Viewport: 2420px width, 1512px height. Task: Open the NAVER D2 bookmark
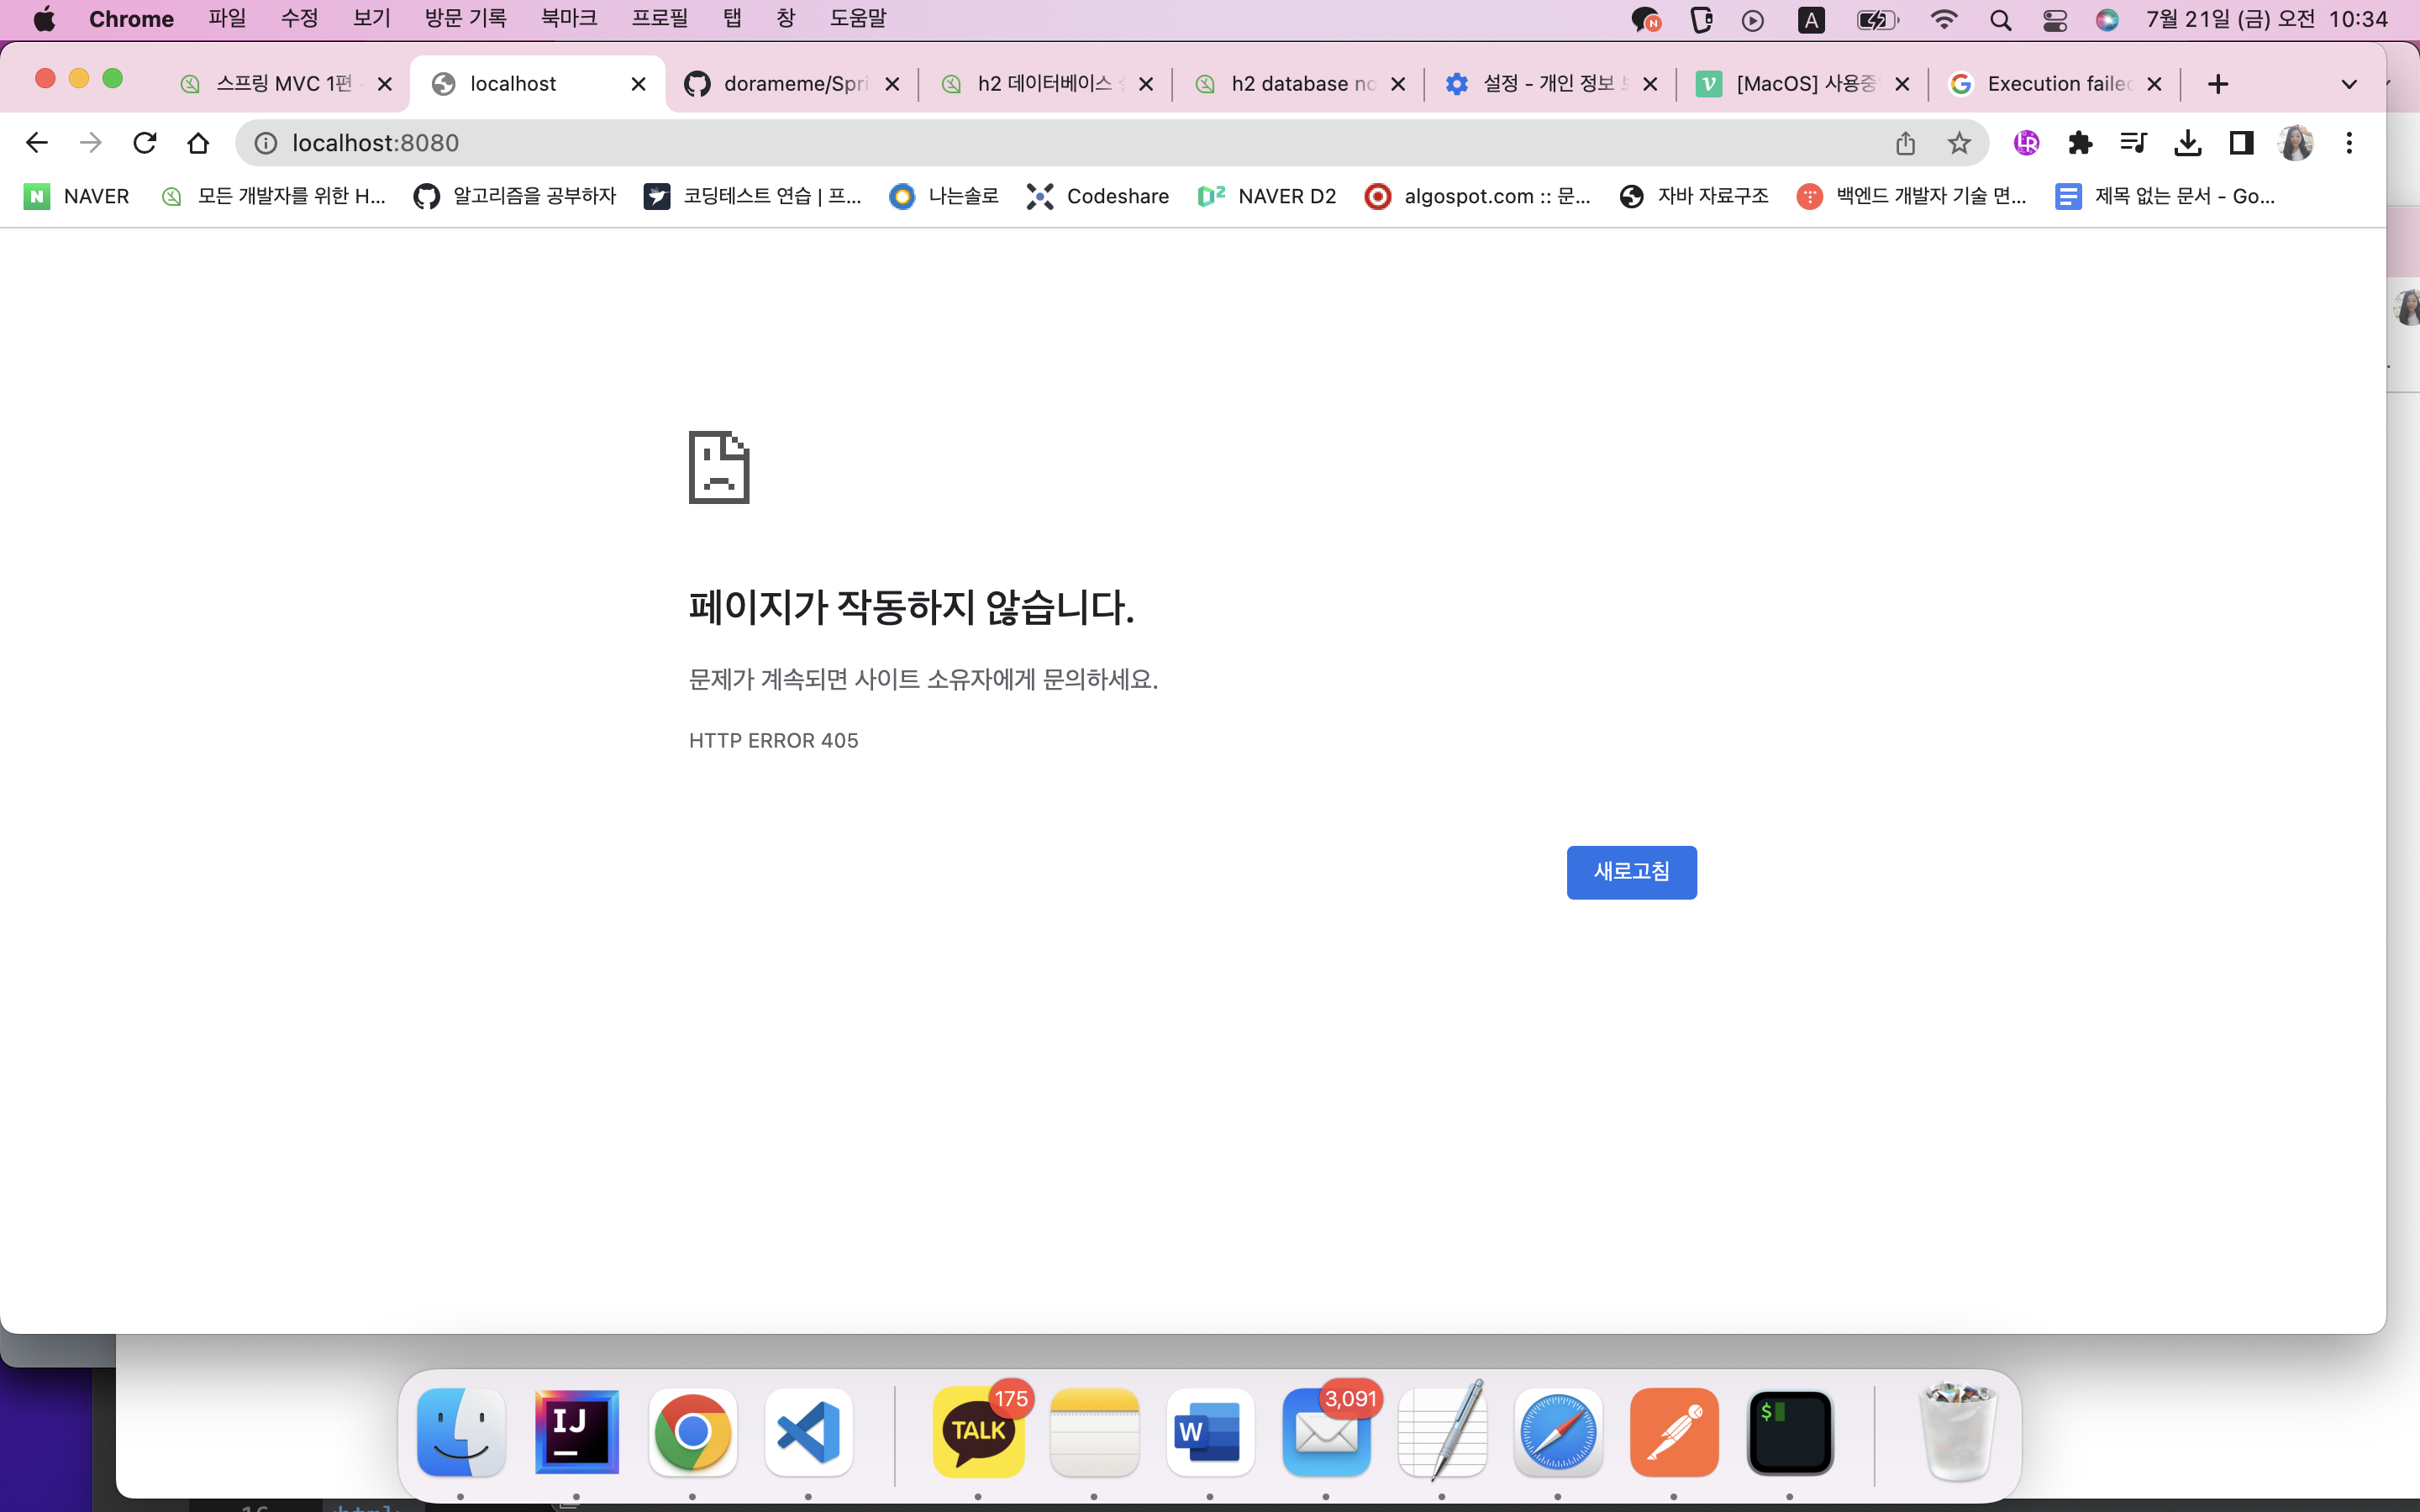pyautogui.click(x=1267, y=196)
